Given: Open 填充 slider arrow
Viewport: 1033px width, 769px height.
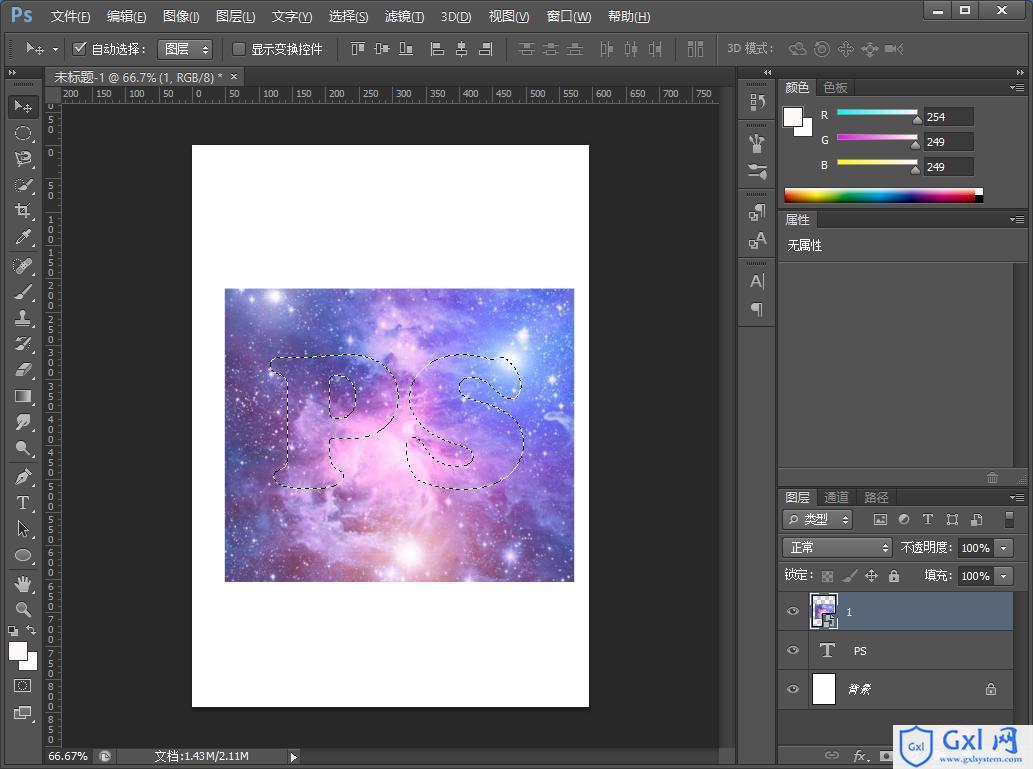Looking at the screenshot, I should (1003, 576).
